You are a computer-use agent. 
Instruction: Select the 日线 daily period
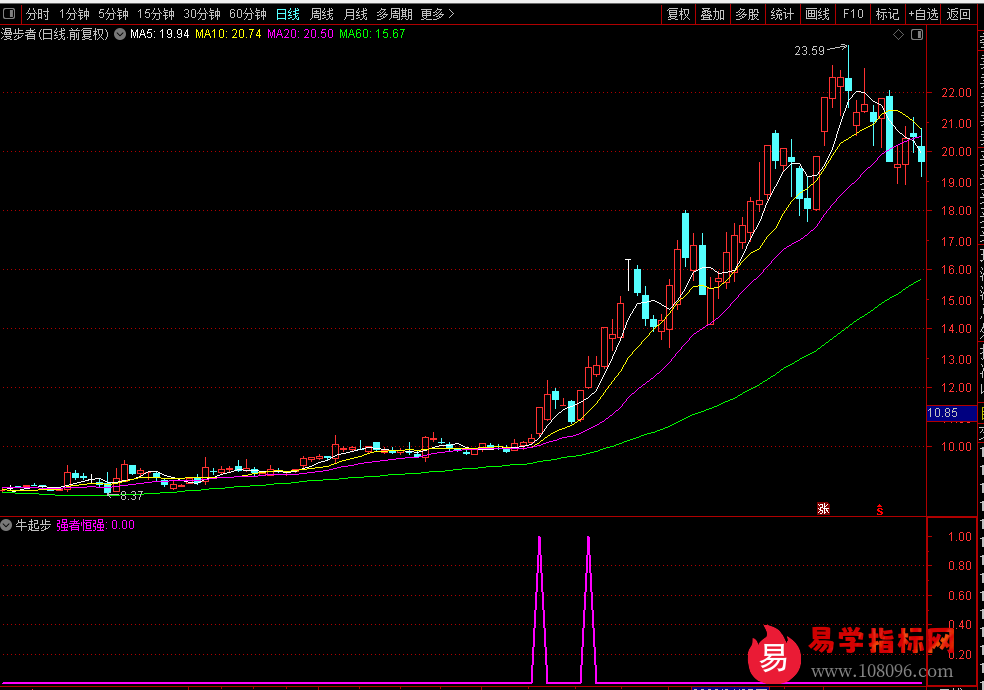point(288,14)
